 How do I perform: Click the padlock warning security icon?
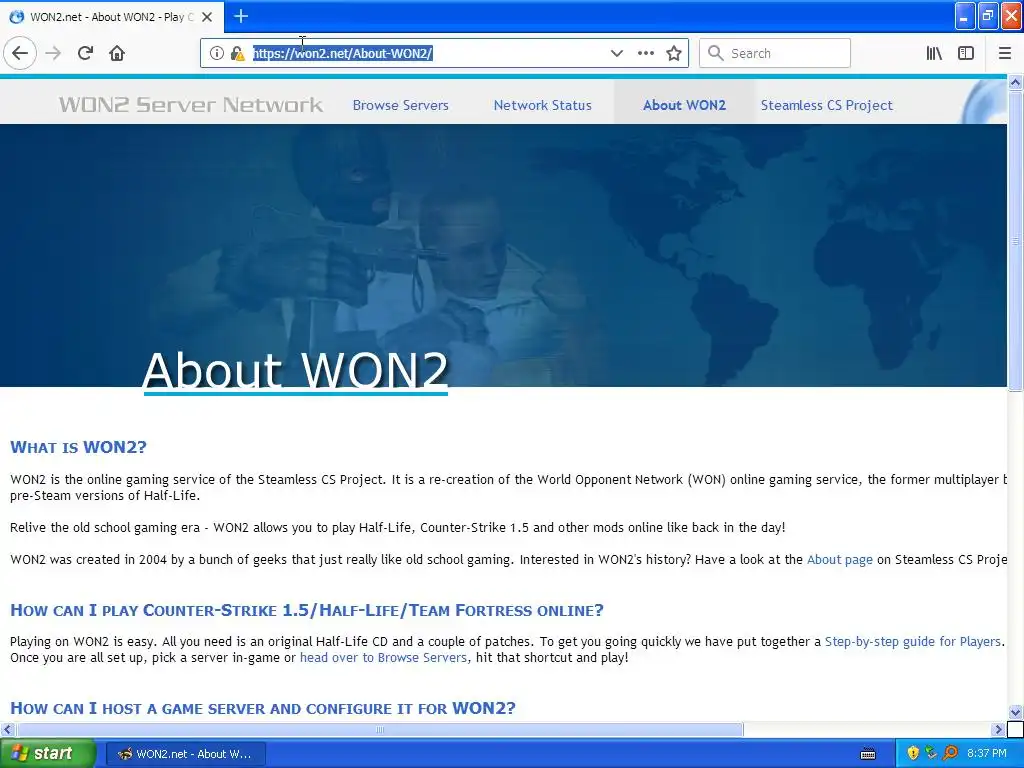tap(237, 53)
